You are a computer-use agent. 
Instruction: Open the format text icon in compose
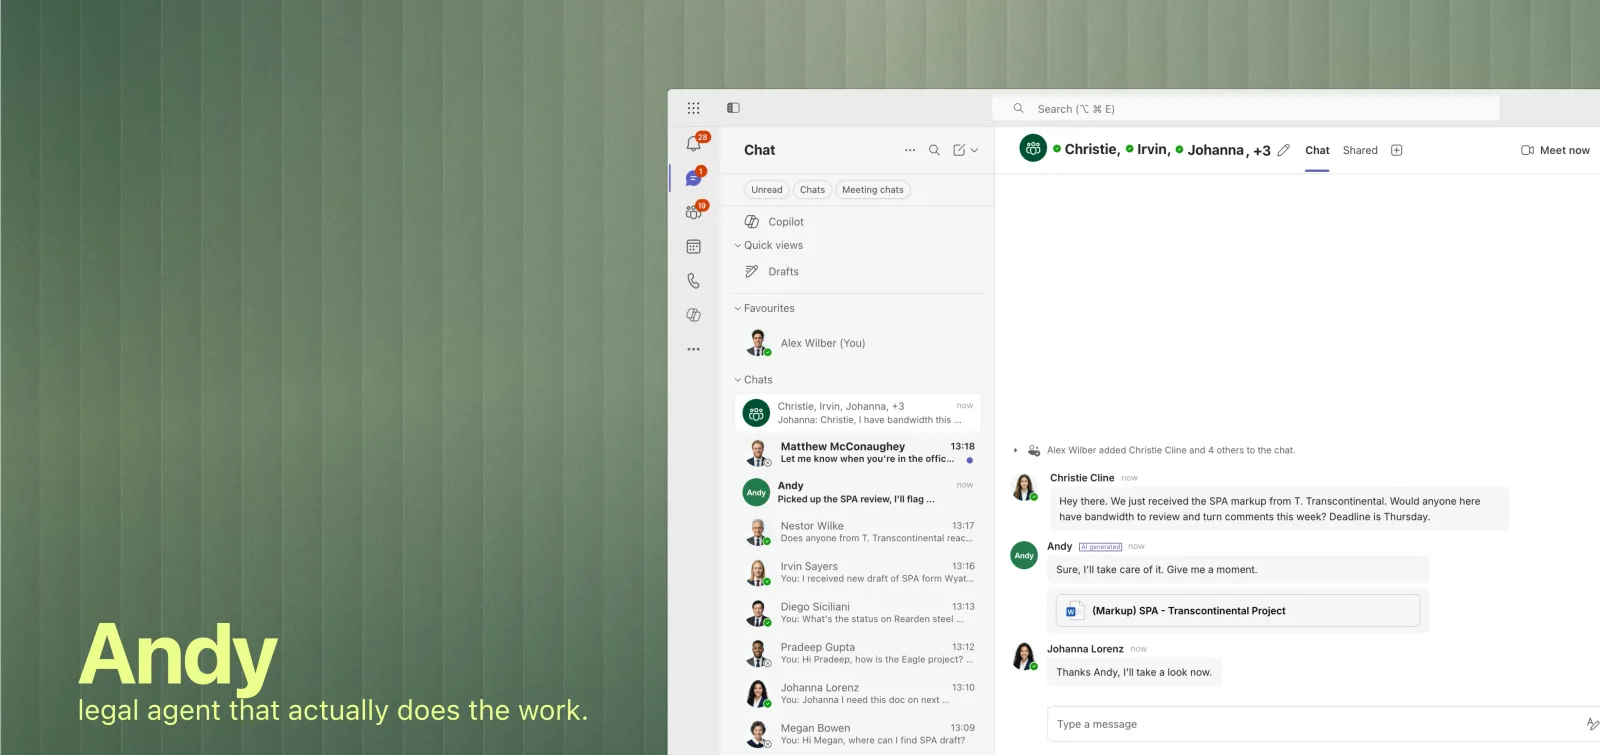pos(1592,724)
